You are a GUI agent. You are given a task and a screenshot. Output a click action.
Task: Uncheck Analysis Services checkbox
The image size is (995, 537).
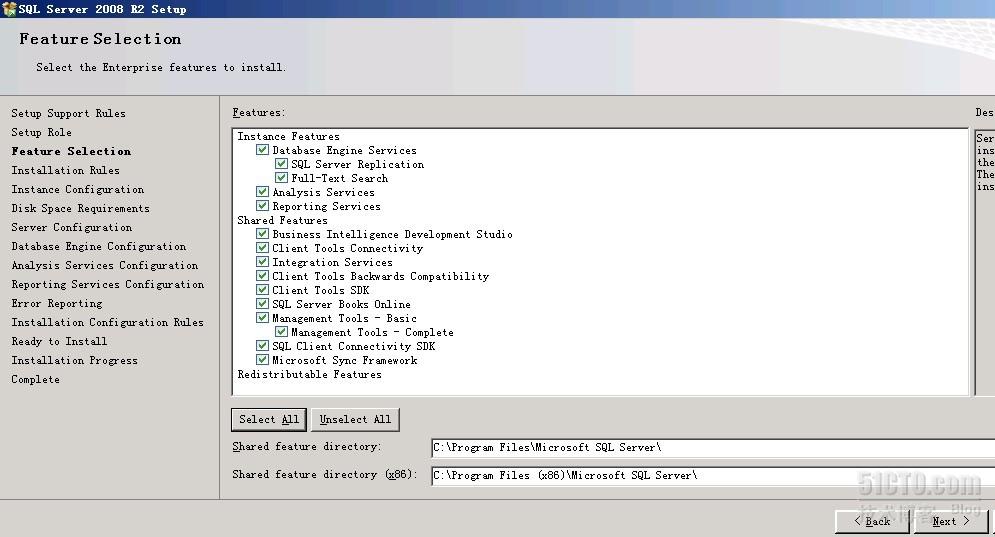262,192
